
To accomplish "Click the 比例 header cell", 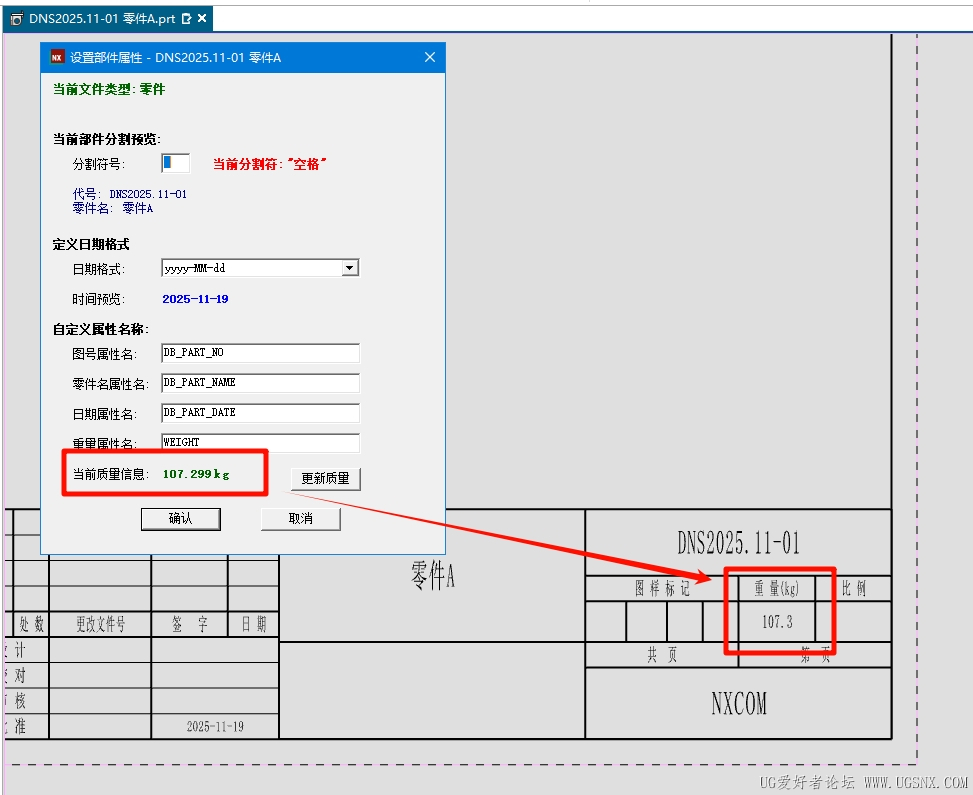I will (x=854, y=588).
